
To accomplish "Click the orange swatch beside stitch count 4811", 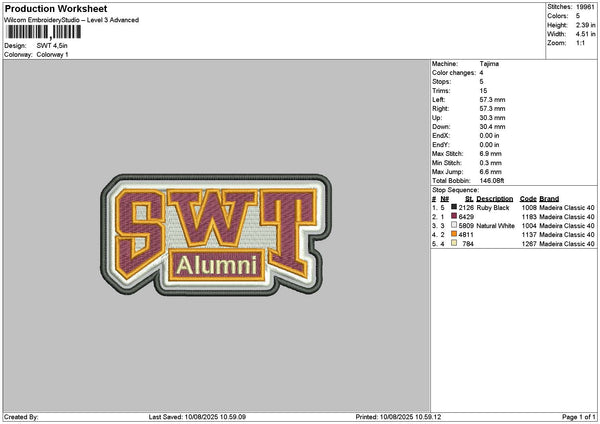I will tap(454, 234).
